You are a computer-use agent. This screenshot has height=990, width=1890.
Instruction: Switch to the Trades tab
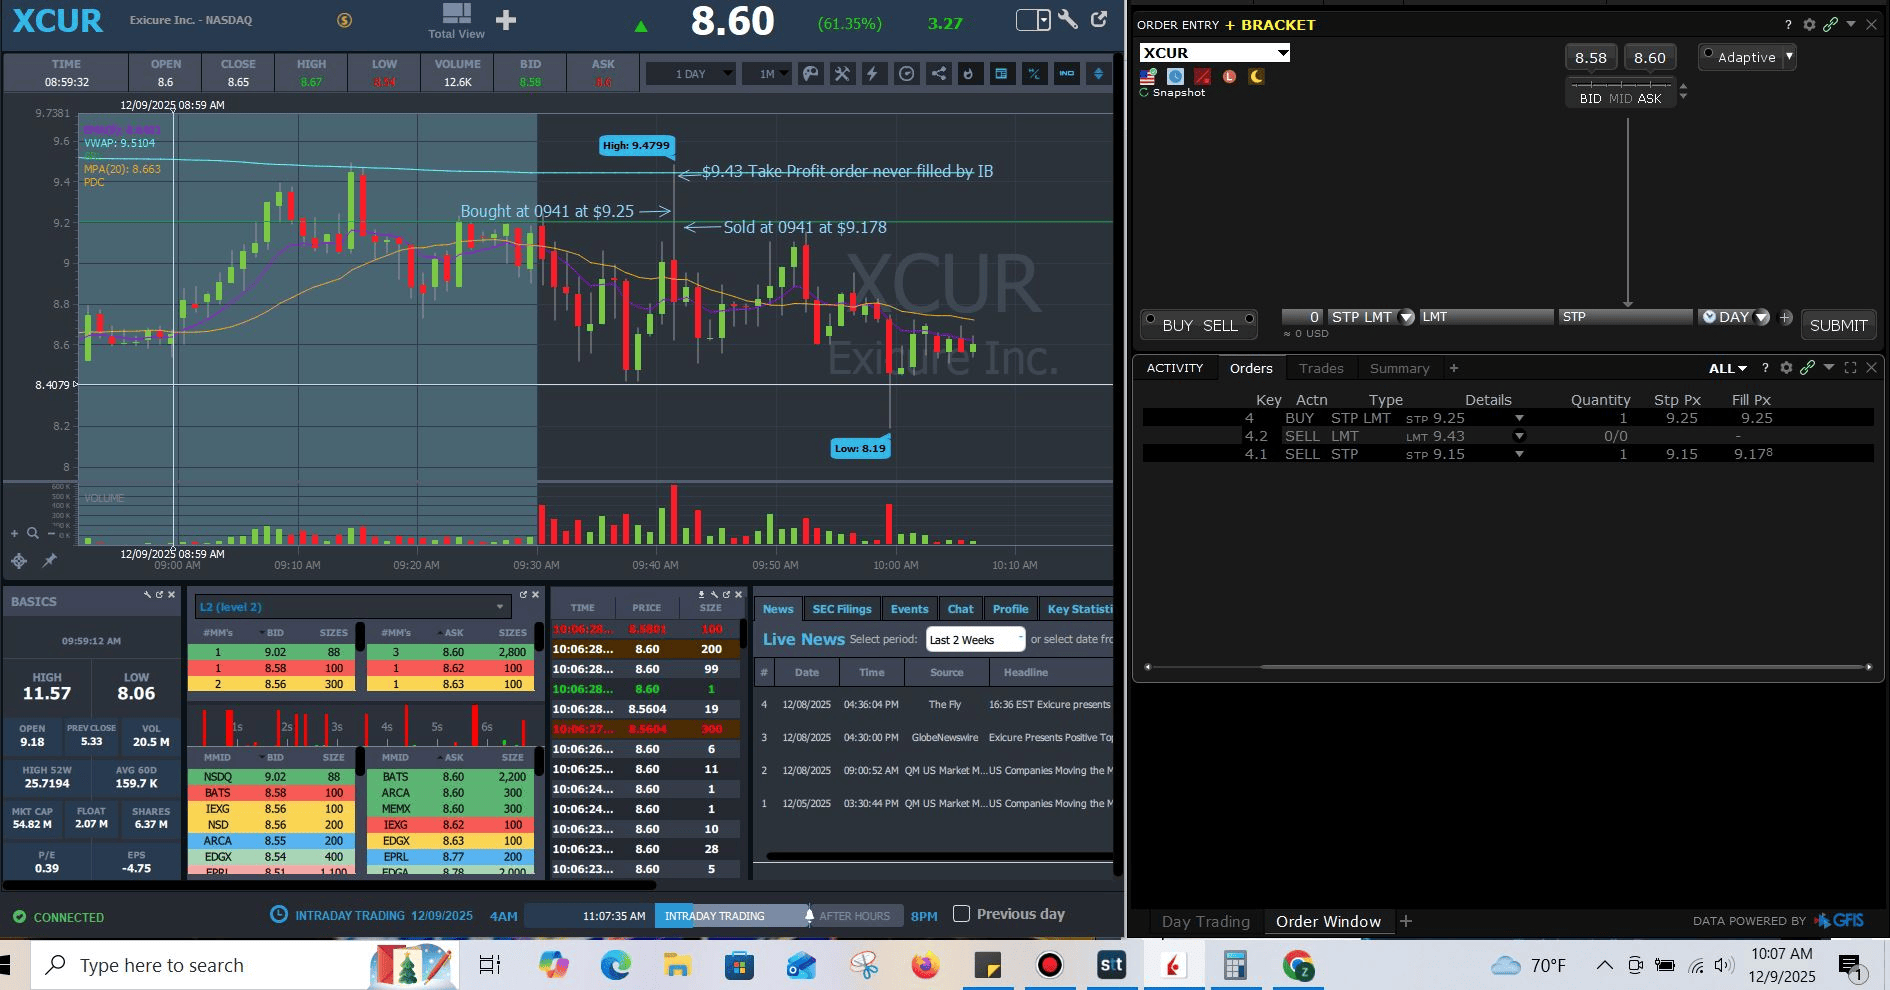point(1320,368)
